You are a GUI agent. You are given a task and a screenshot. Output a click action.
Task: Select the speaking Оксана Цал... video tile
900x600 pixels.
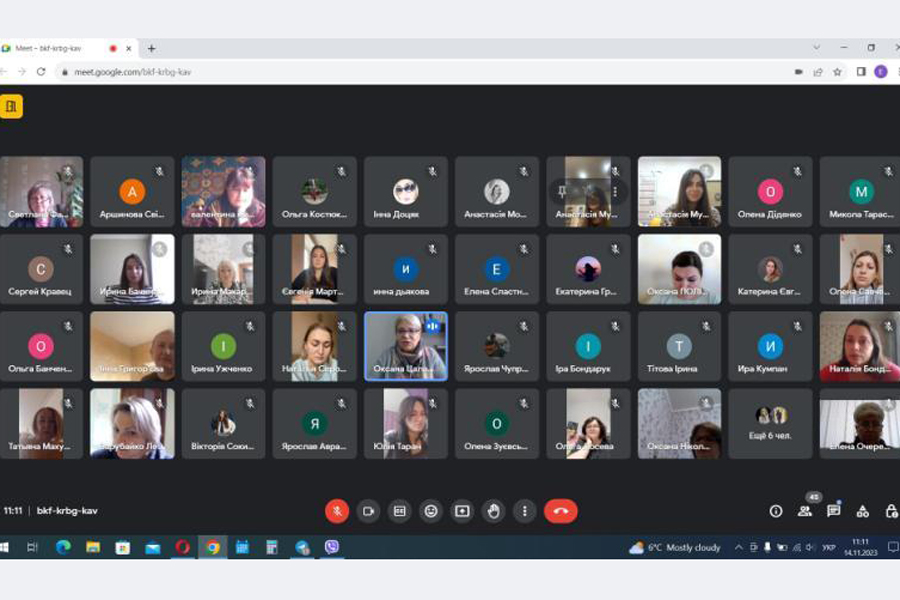406,346
